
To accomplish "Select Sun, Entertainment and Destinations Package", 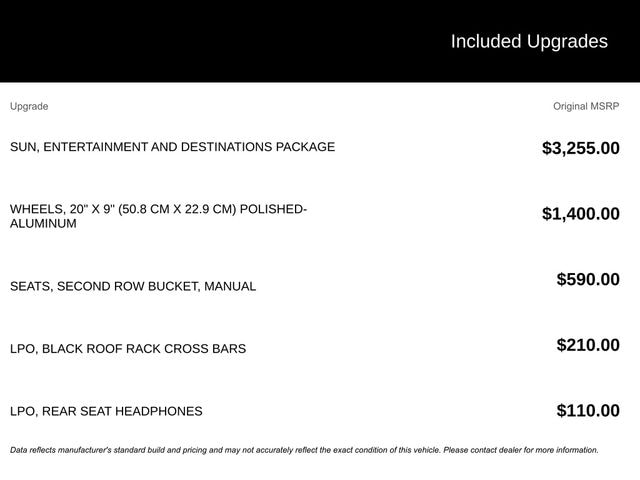I will 172,147.
